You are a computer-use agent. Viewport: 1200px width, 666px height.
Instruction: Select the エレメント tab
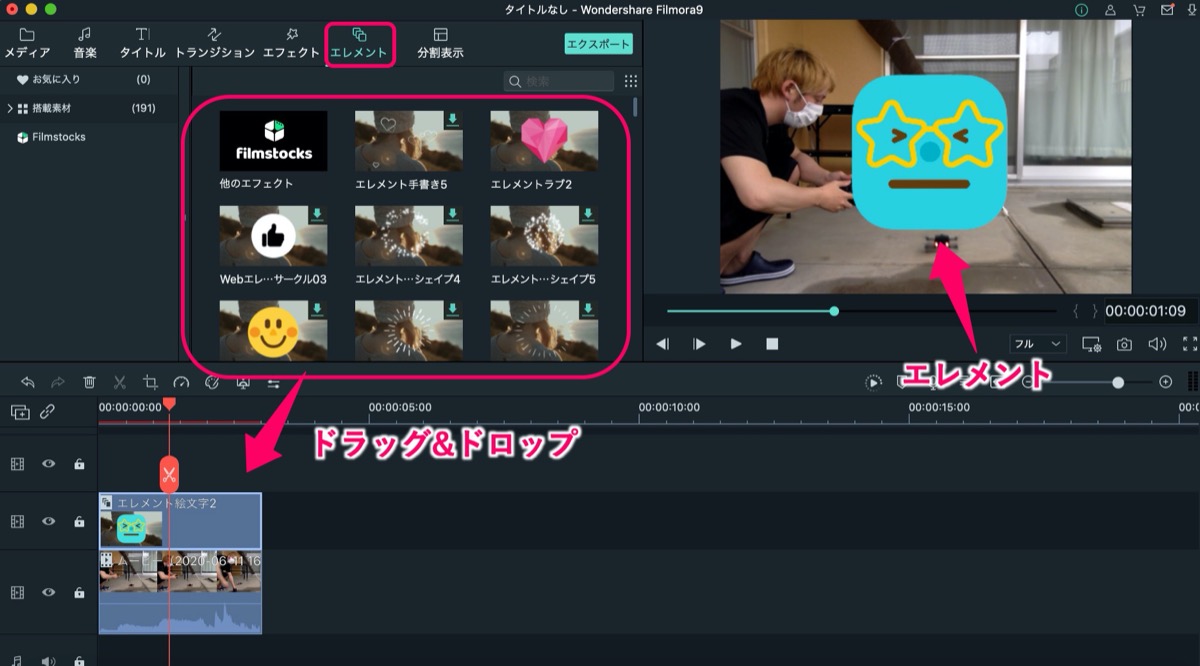(359, 44)
